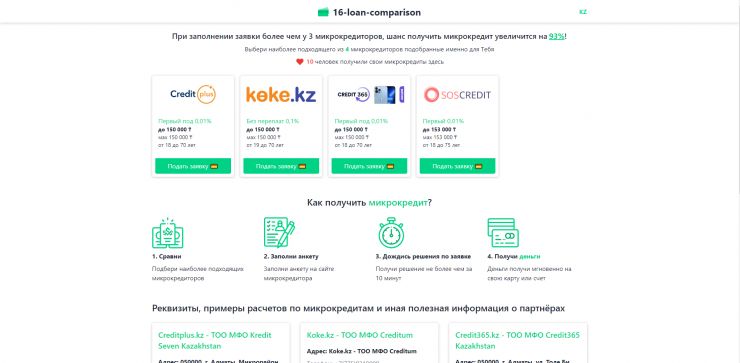Switch language with the KZ link

[x=583, y=12]
